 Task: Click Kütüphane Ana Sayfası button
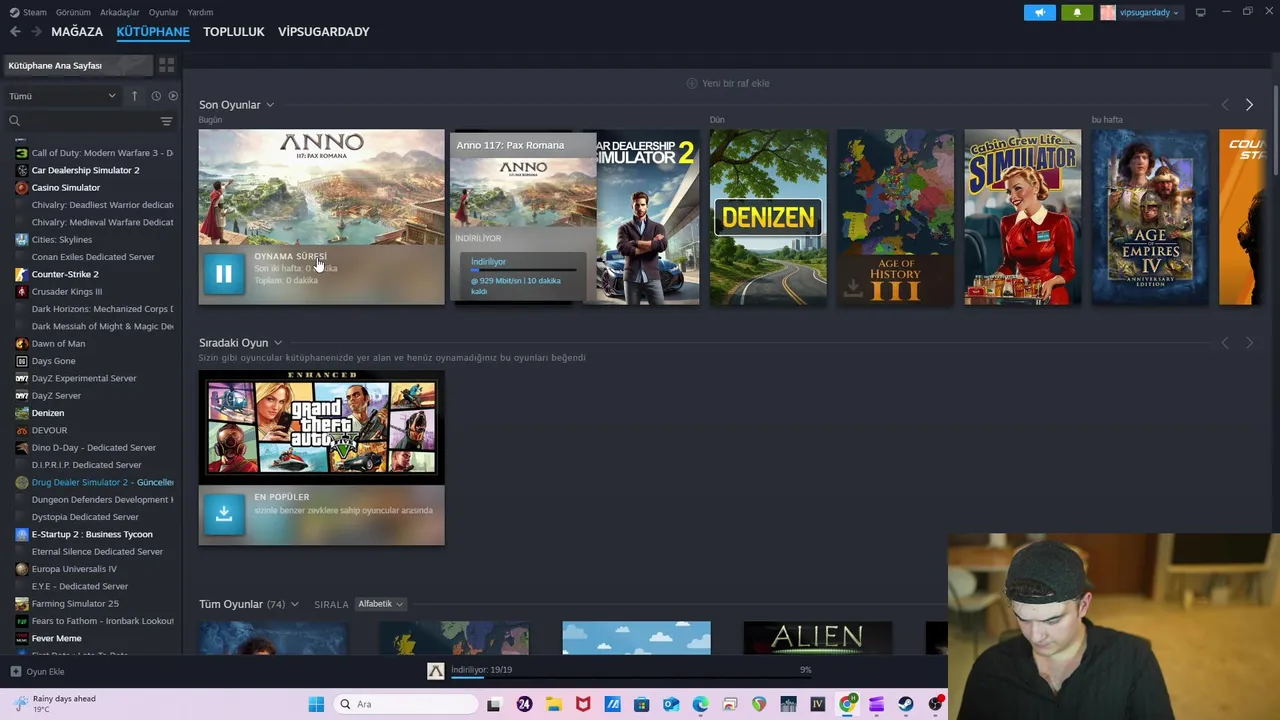click(x=78, y=65)
